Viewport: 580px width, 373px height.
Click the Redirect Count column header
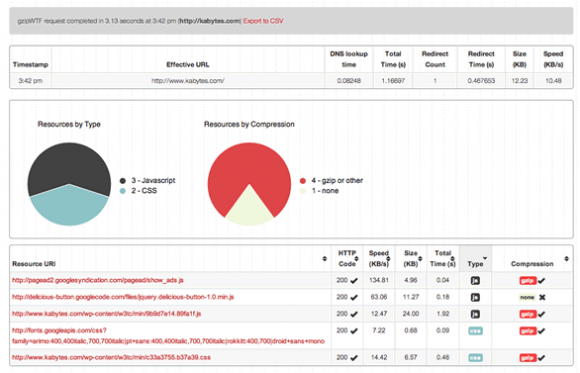pos(435,59)
